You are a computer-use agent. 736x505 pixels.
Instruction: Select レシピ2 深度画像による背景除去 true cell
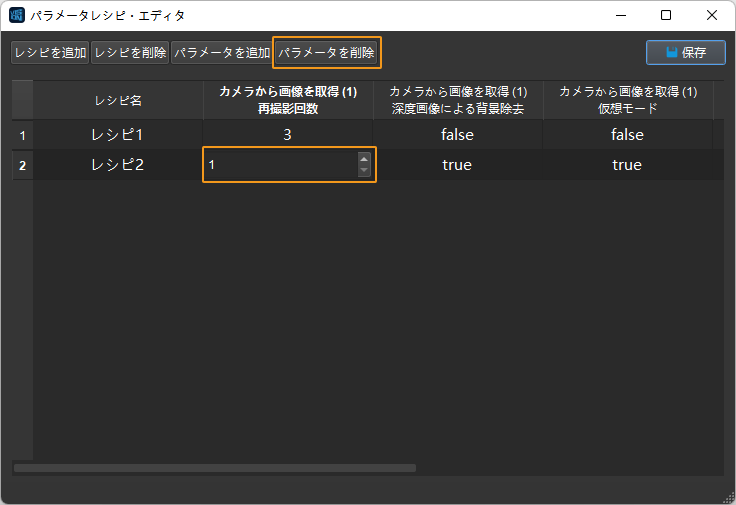(458, 165)
